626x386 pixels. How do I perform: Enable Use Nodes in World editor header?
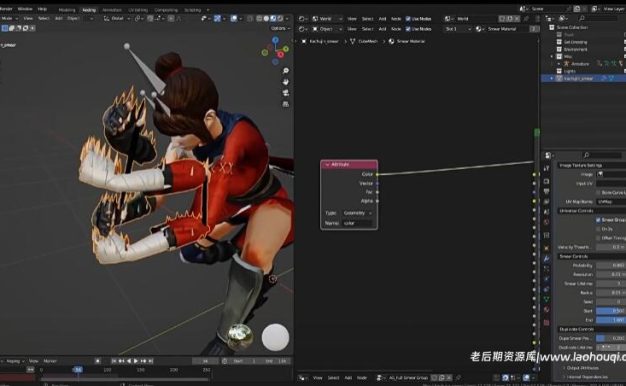click(408, 19)
